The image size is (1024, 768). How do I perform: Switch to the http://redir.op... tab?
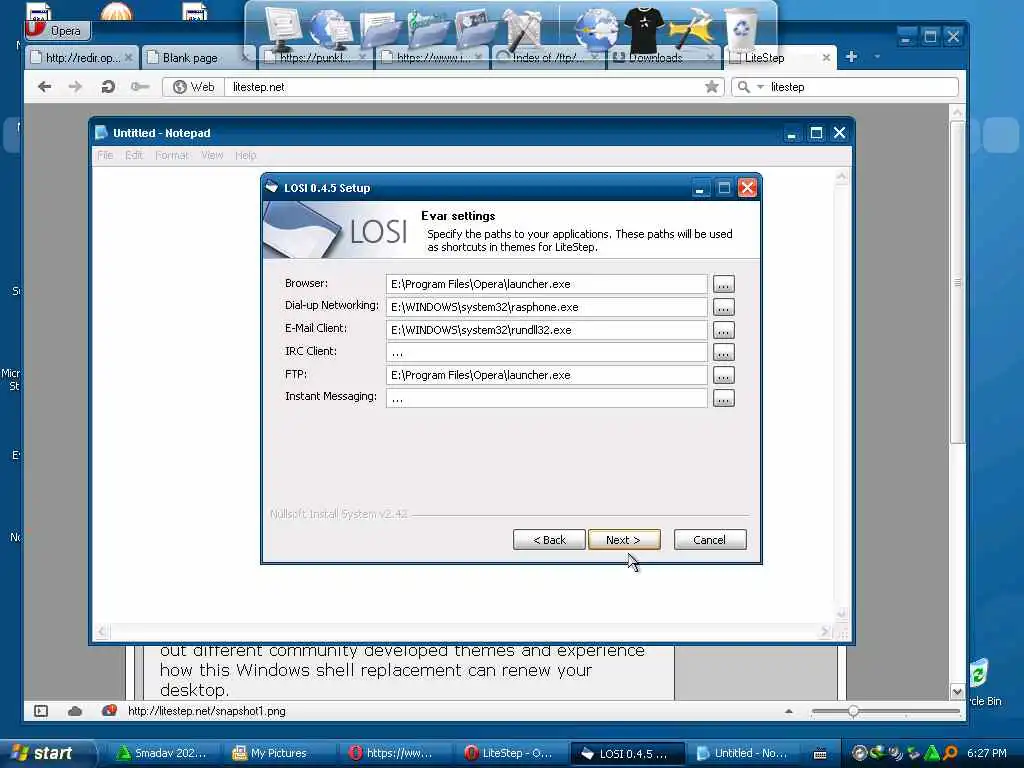click(82, 57)
